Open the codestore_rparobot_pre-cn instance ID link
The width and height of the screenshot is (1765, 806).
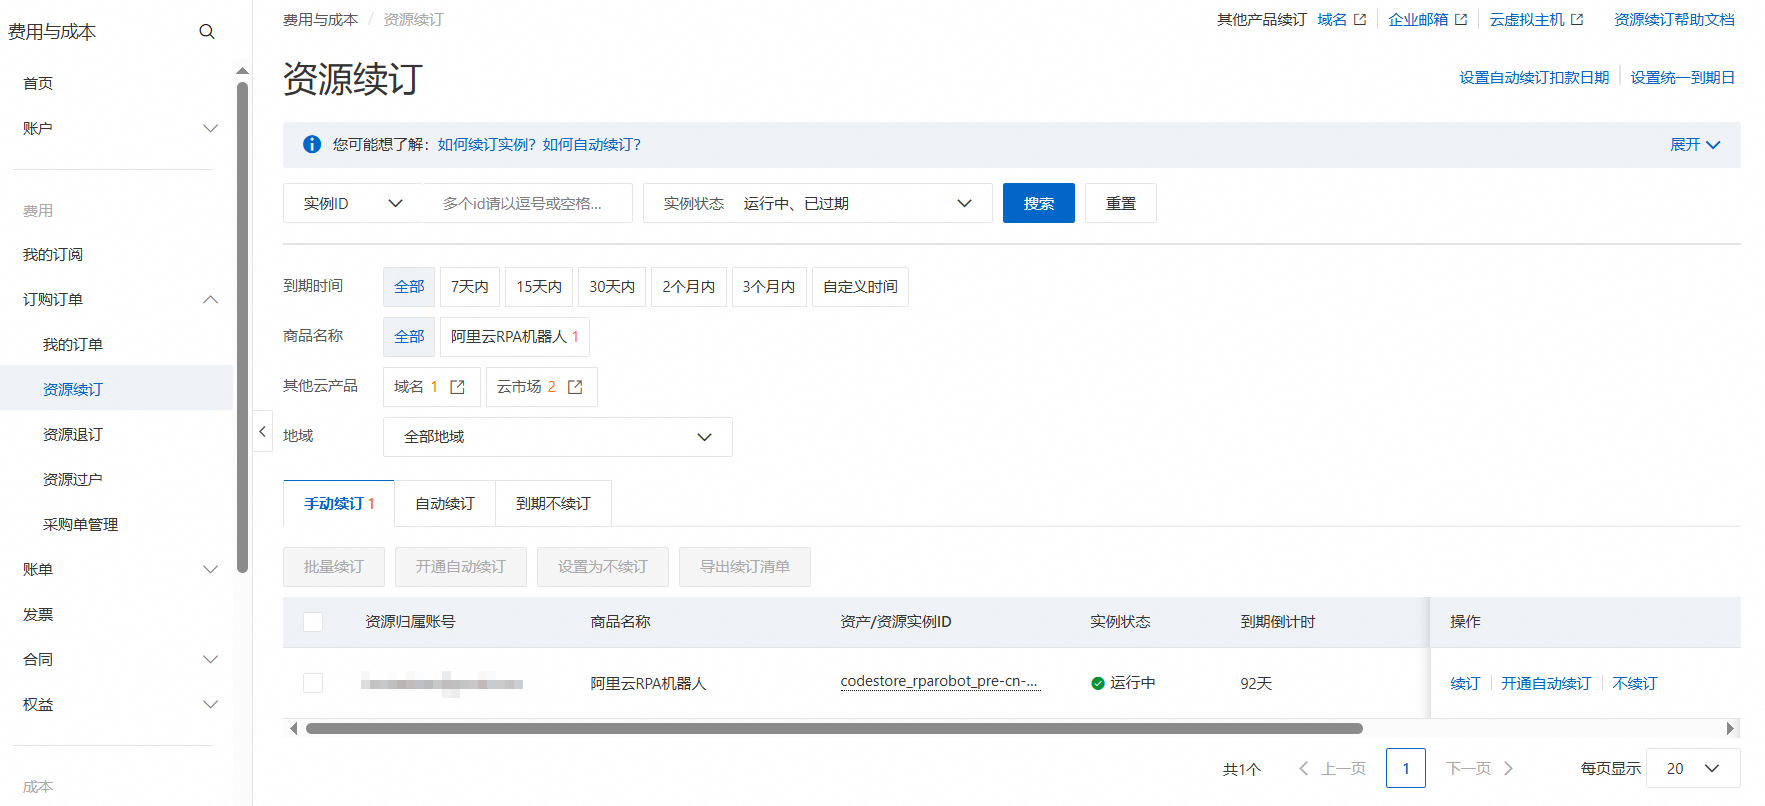(940, 682)
